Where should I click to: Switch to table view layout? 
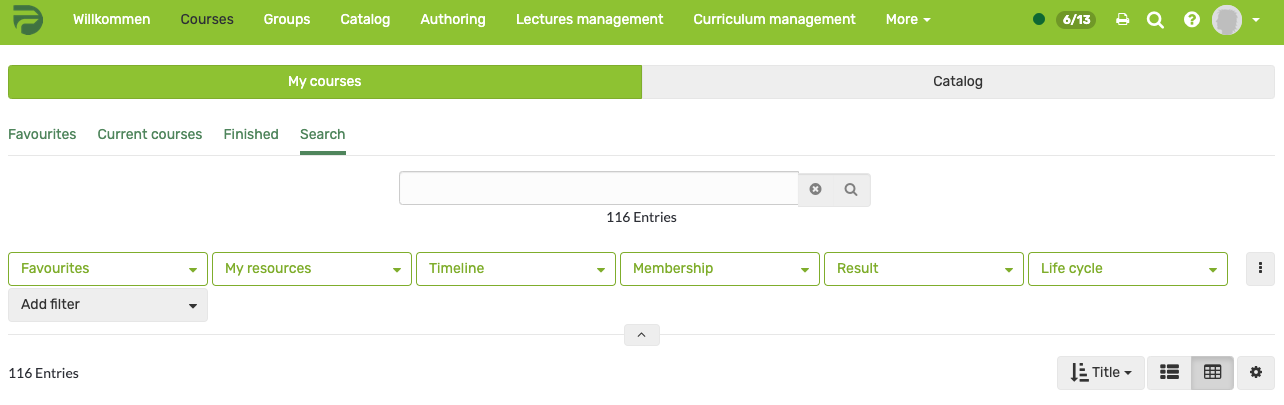(1212, 373)
